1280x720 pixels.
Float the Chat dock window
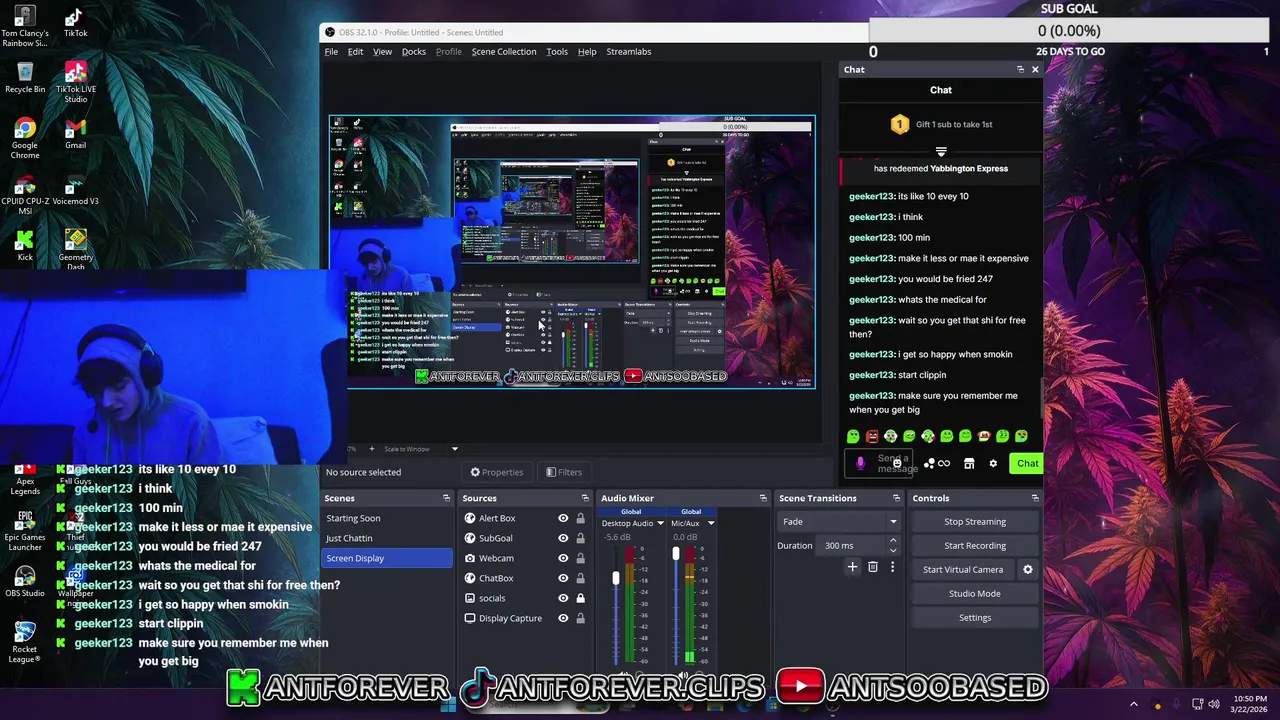coord(1020,69)
